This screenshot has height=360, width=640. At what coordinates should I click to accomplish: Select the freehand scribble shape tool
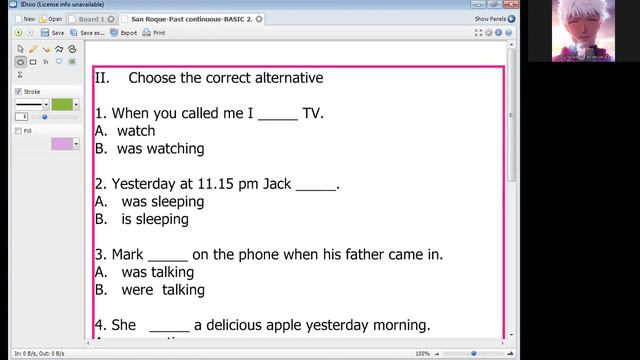click(72, 49)
